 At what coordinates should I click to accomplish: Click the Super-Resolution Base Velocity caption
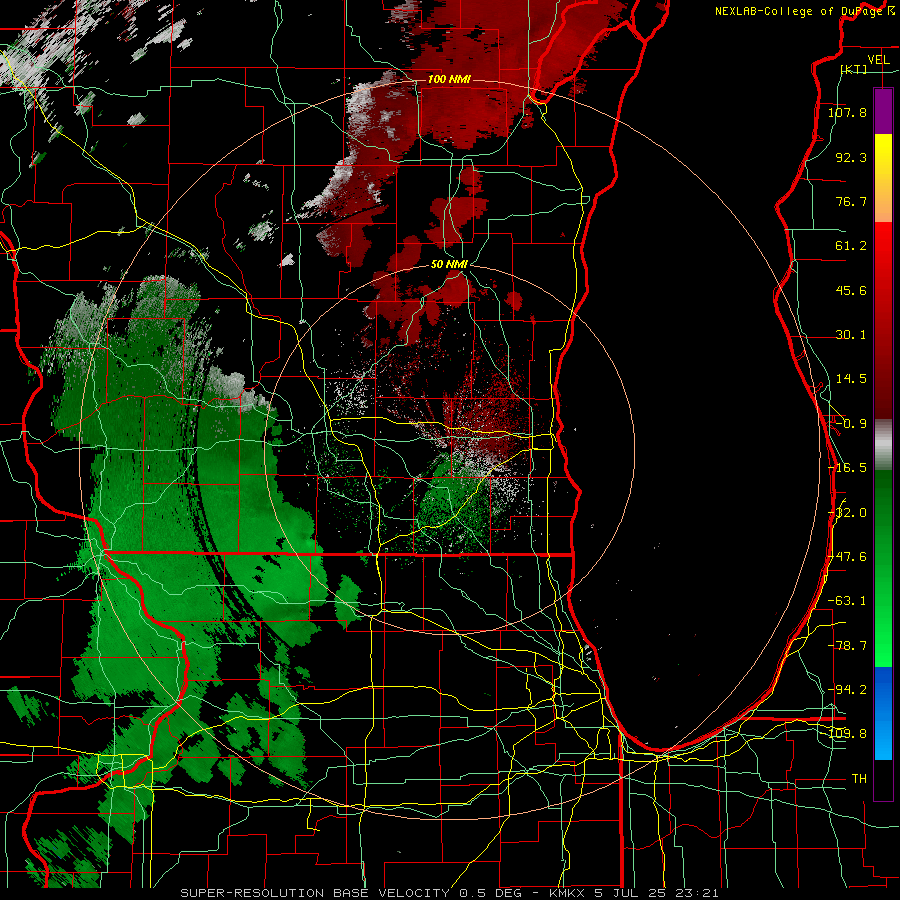449,893
